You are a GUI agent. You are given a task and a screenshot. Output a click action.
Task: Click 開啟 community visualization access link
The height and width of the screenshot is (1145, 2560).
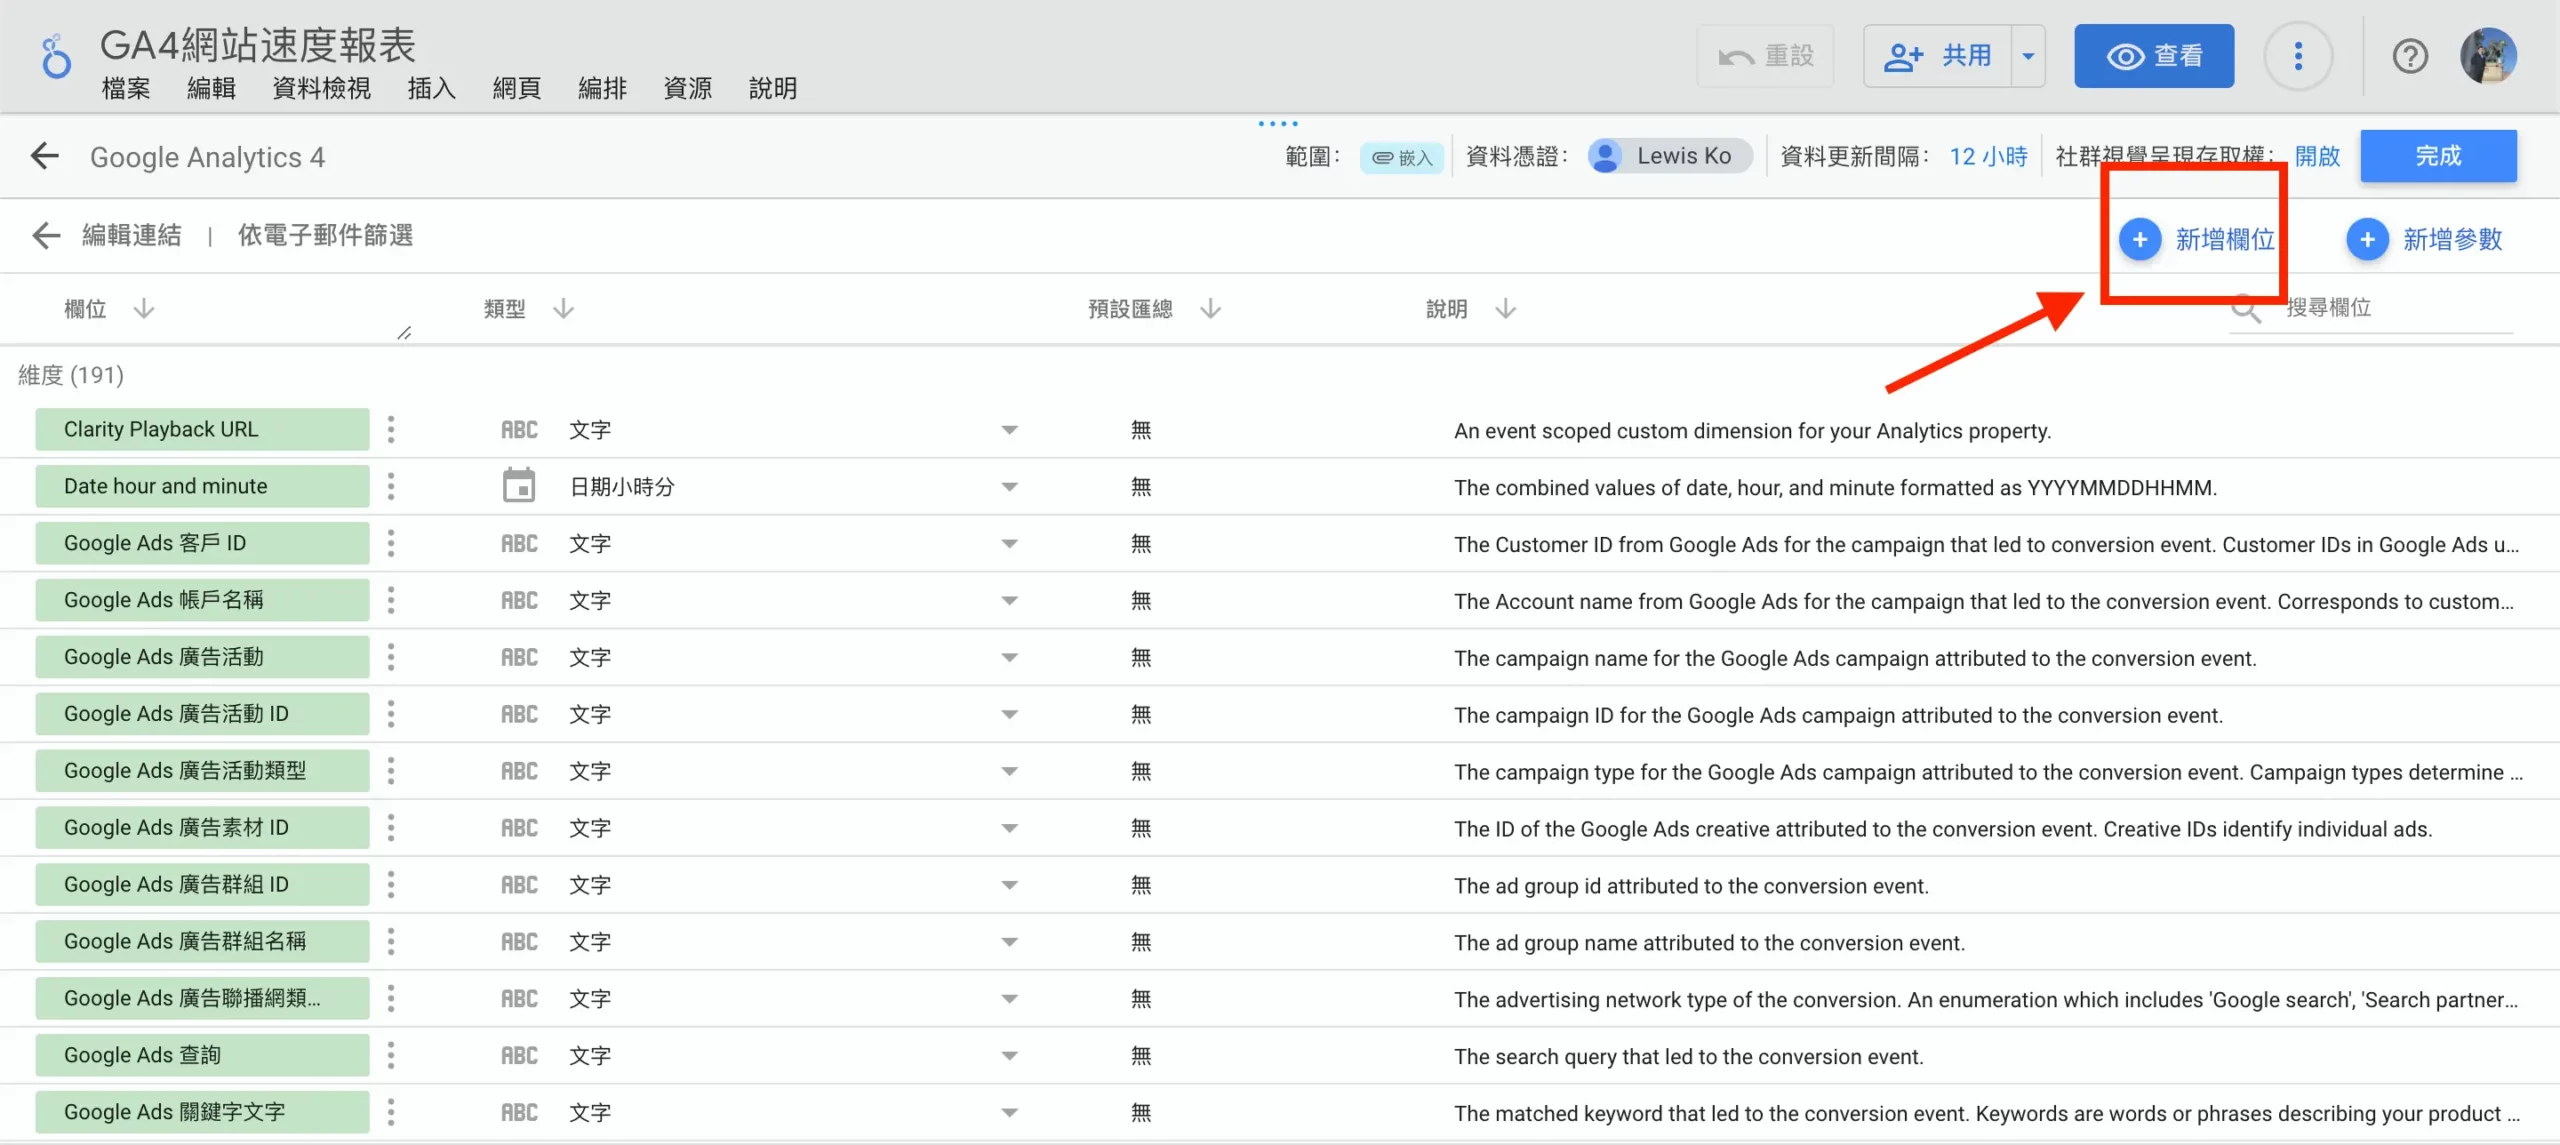(2317, 156)
